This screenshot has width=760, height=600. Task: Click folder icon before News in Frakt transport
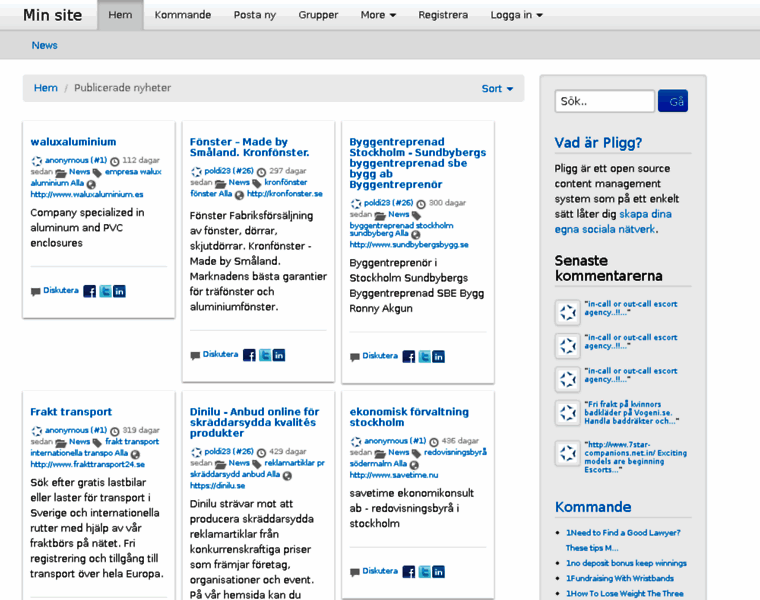coord(61,443)
